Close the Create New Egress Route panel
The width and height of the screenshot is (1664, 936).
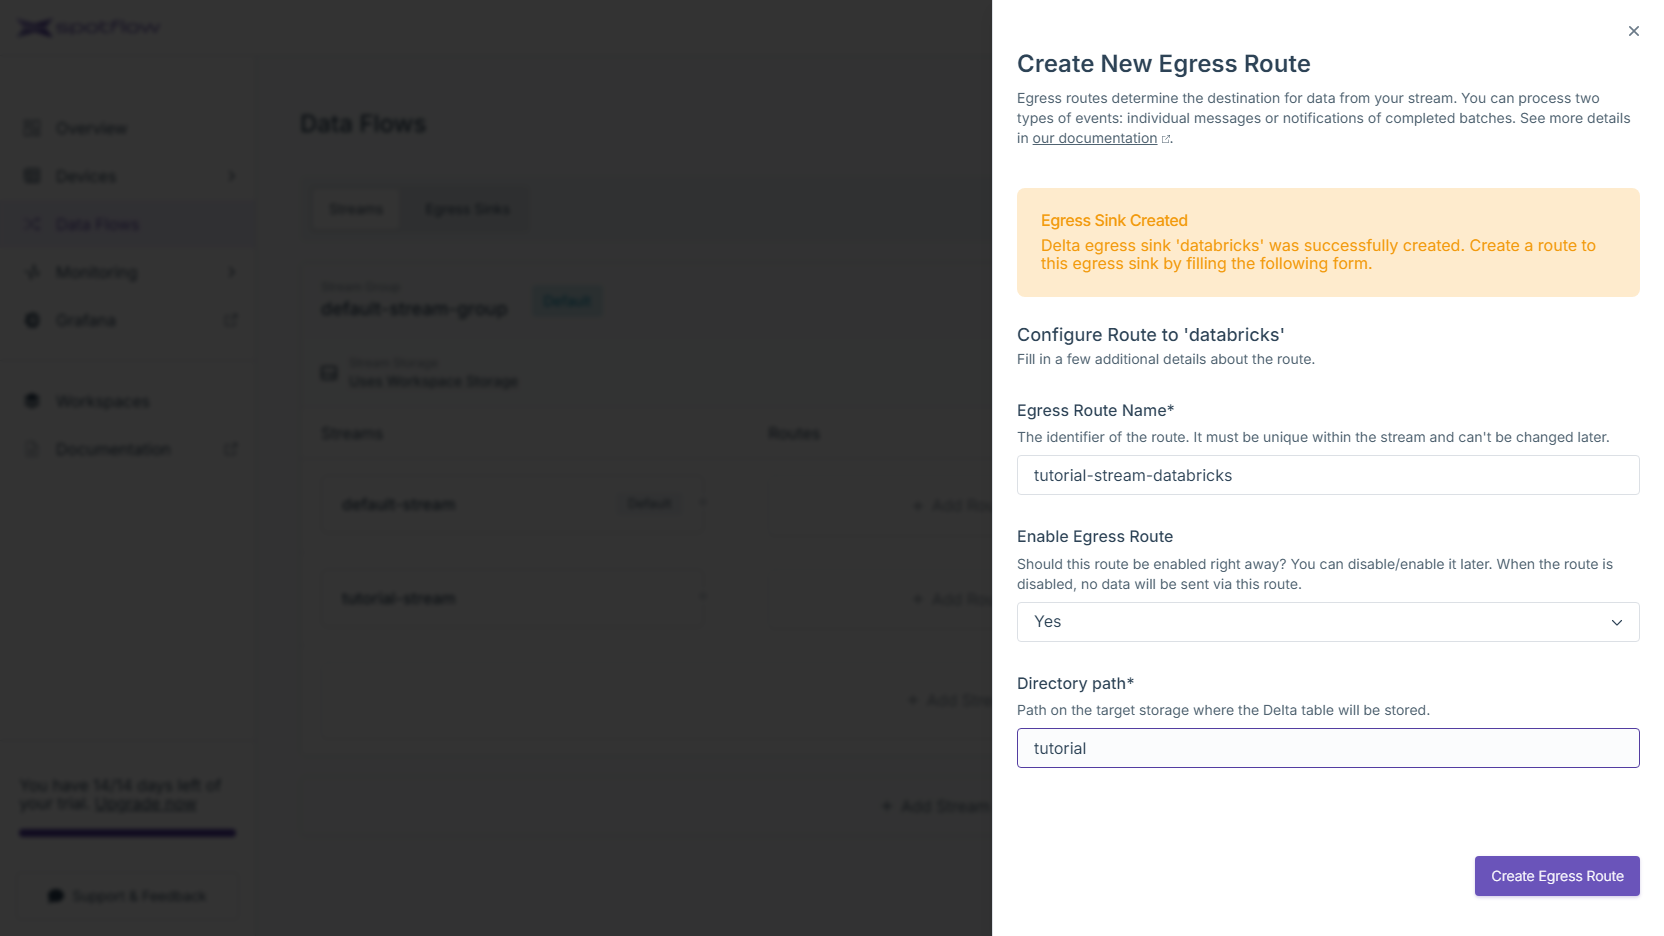[1633, 31]
